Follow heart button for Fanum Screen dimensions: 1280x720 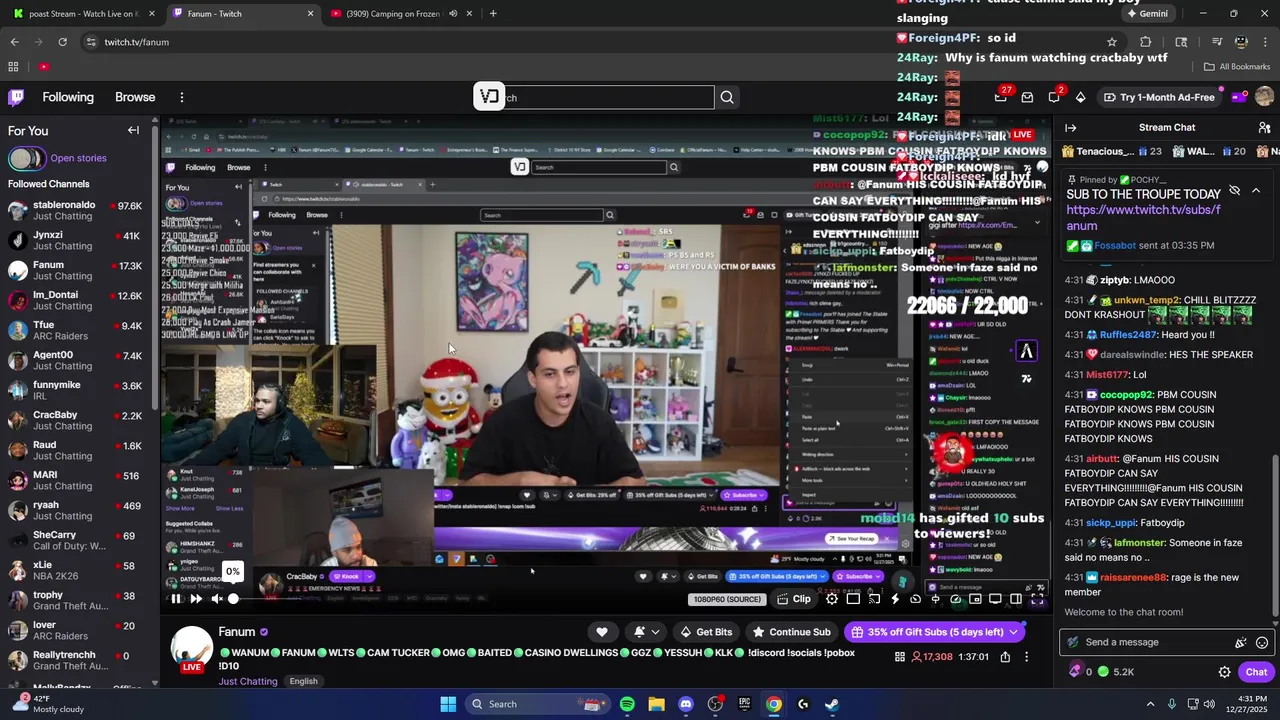601,632
